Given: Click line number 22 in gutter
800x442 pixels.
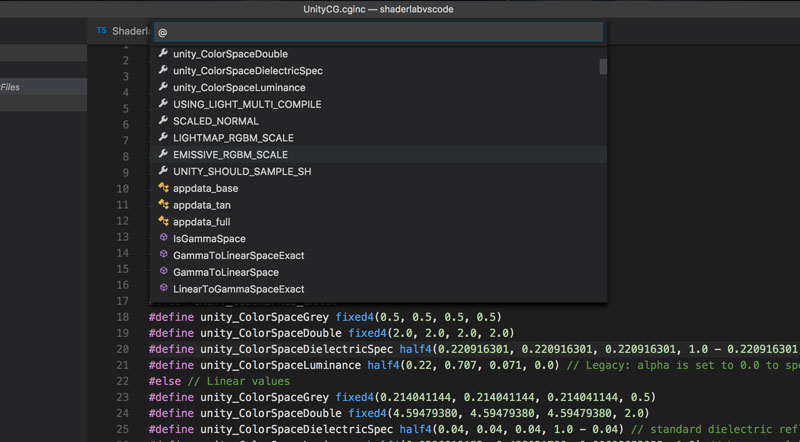Looking at the screenshot, I should [x=122, y=381].
